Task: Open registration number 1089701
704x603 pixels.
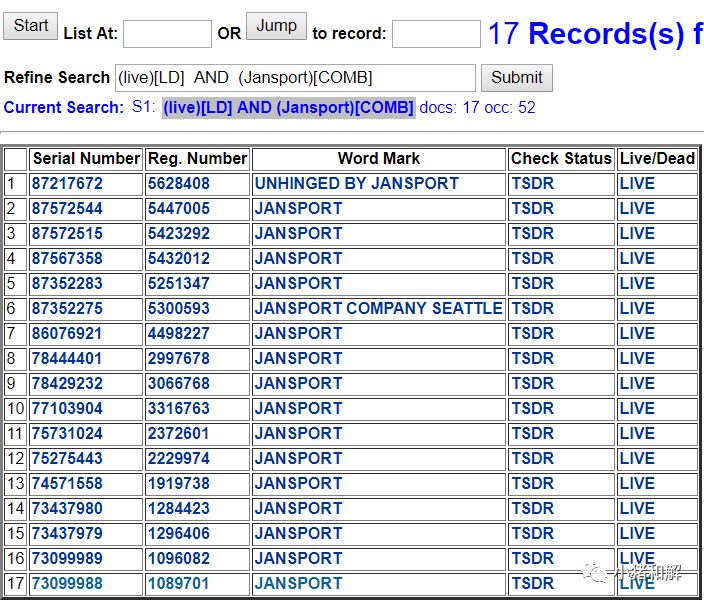Action: point(179,584)
